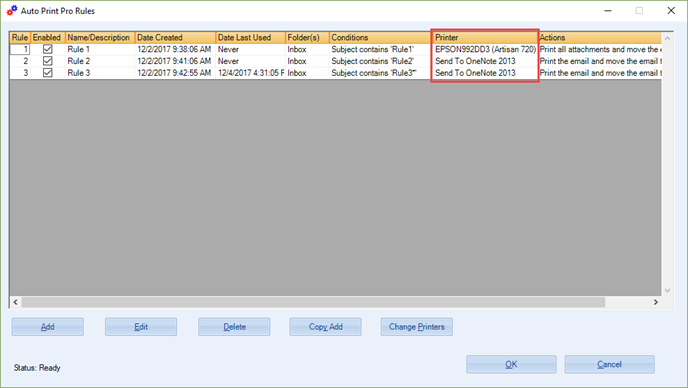688x388 pixels.
Task: Uncheck the Enabled checkbox for Rule 2
Action: (x=47, y=61)
